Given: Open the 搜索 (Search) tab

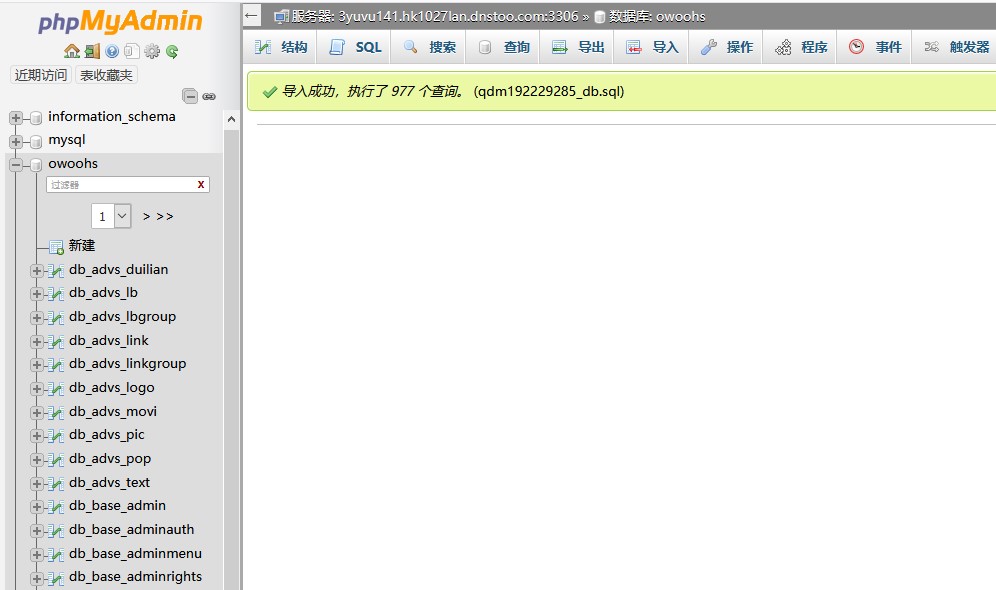Looking at the screenshot, I should 430,47.
